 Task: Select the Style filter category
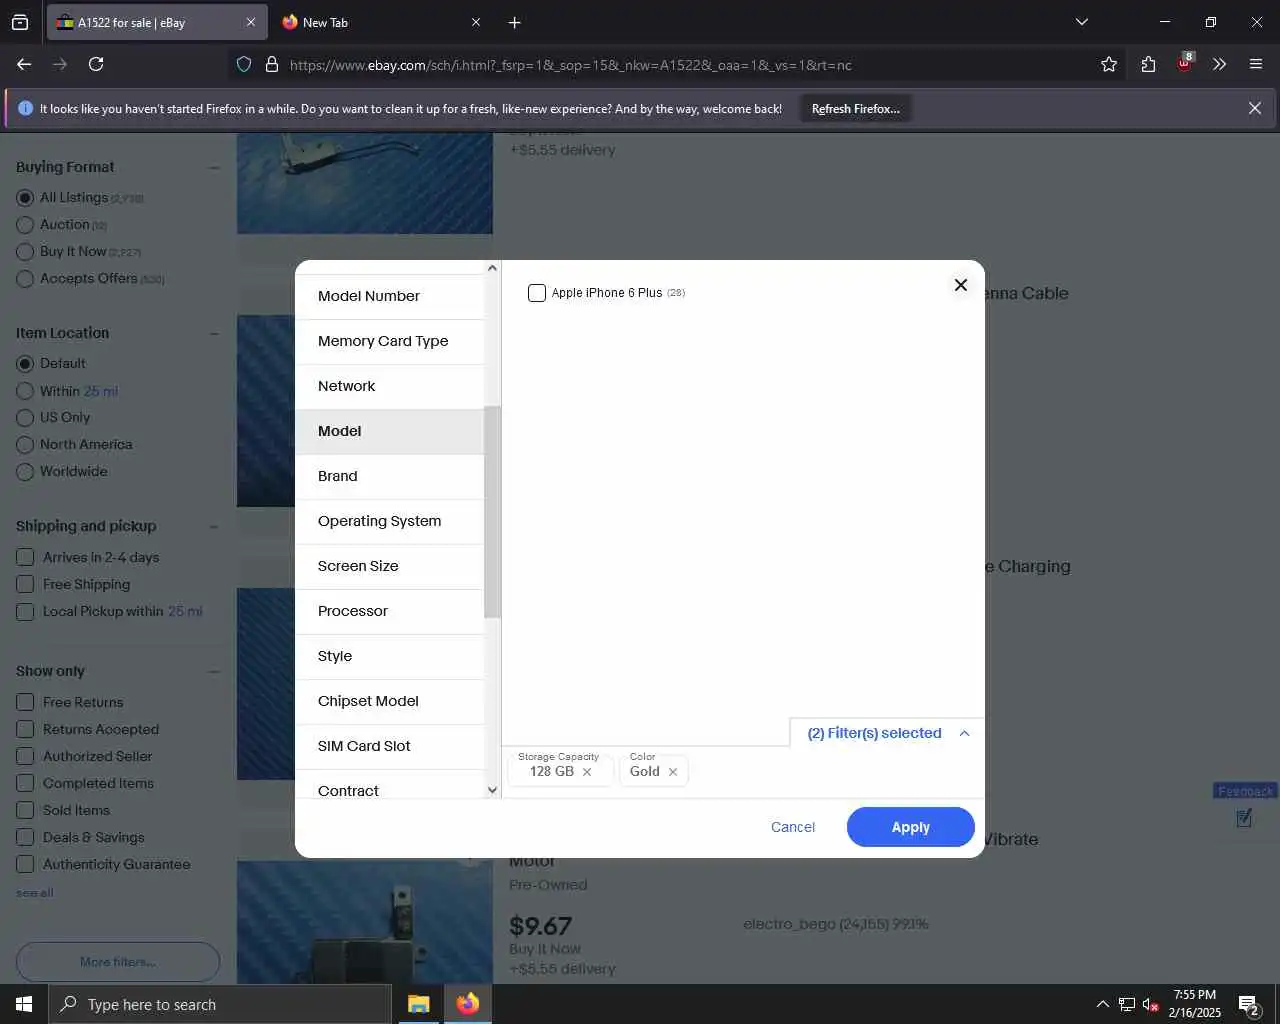click(x=390, y=656)
